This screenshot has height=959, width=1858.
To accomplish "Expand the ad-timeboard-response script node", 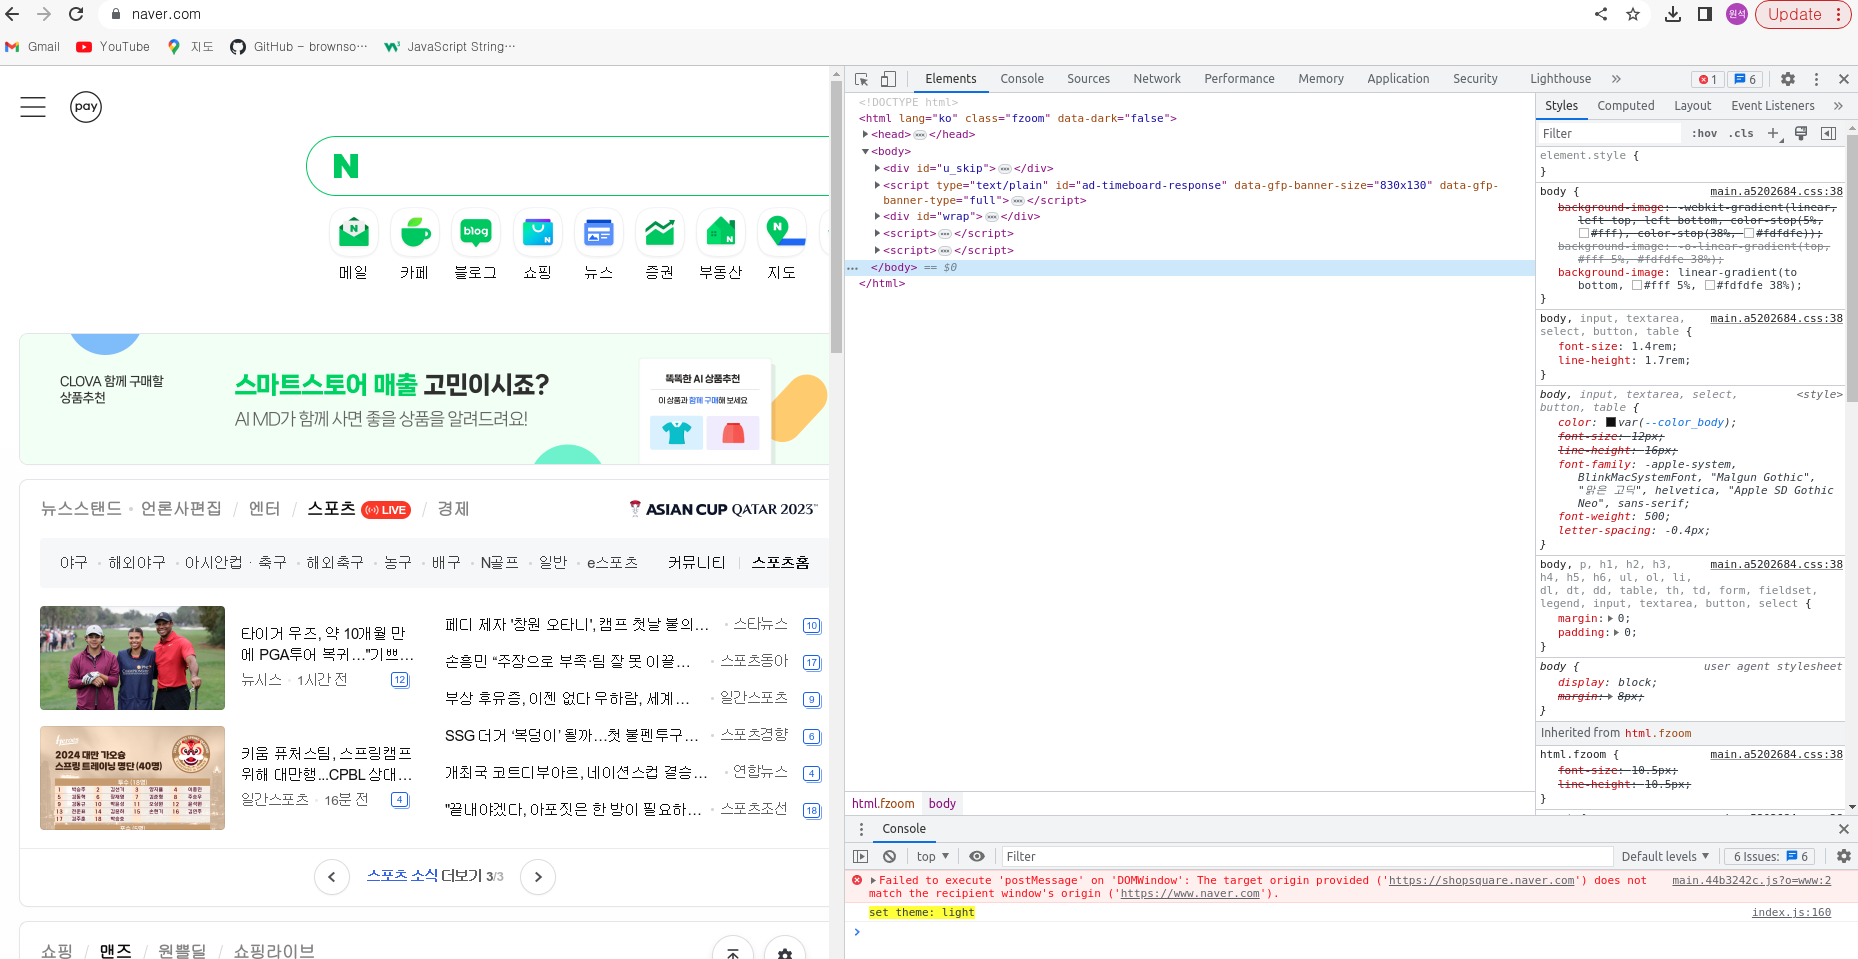I will click(x=878, y=185).
